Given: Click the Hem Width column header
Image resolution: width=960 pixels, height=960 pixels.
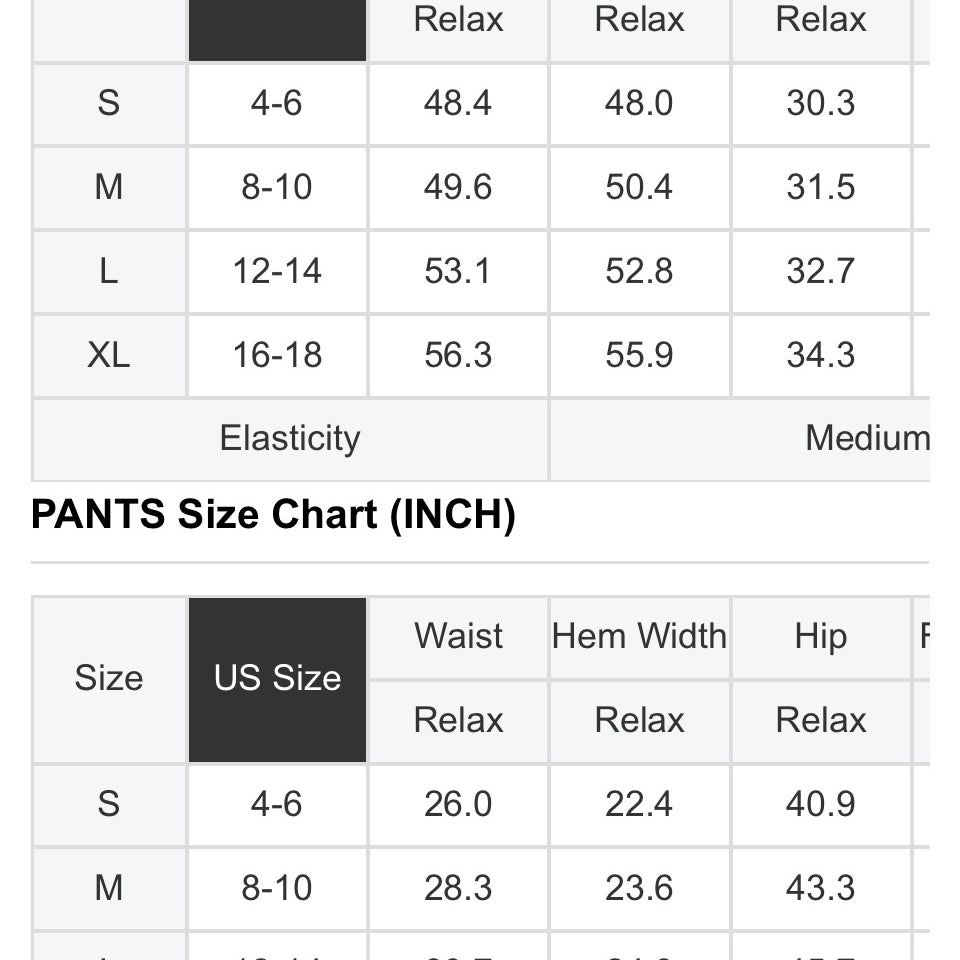Looking at the screenshot, I should 639,637.
